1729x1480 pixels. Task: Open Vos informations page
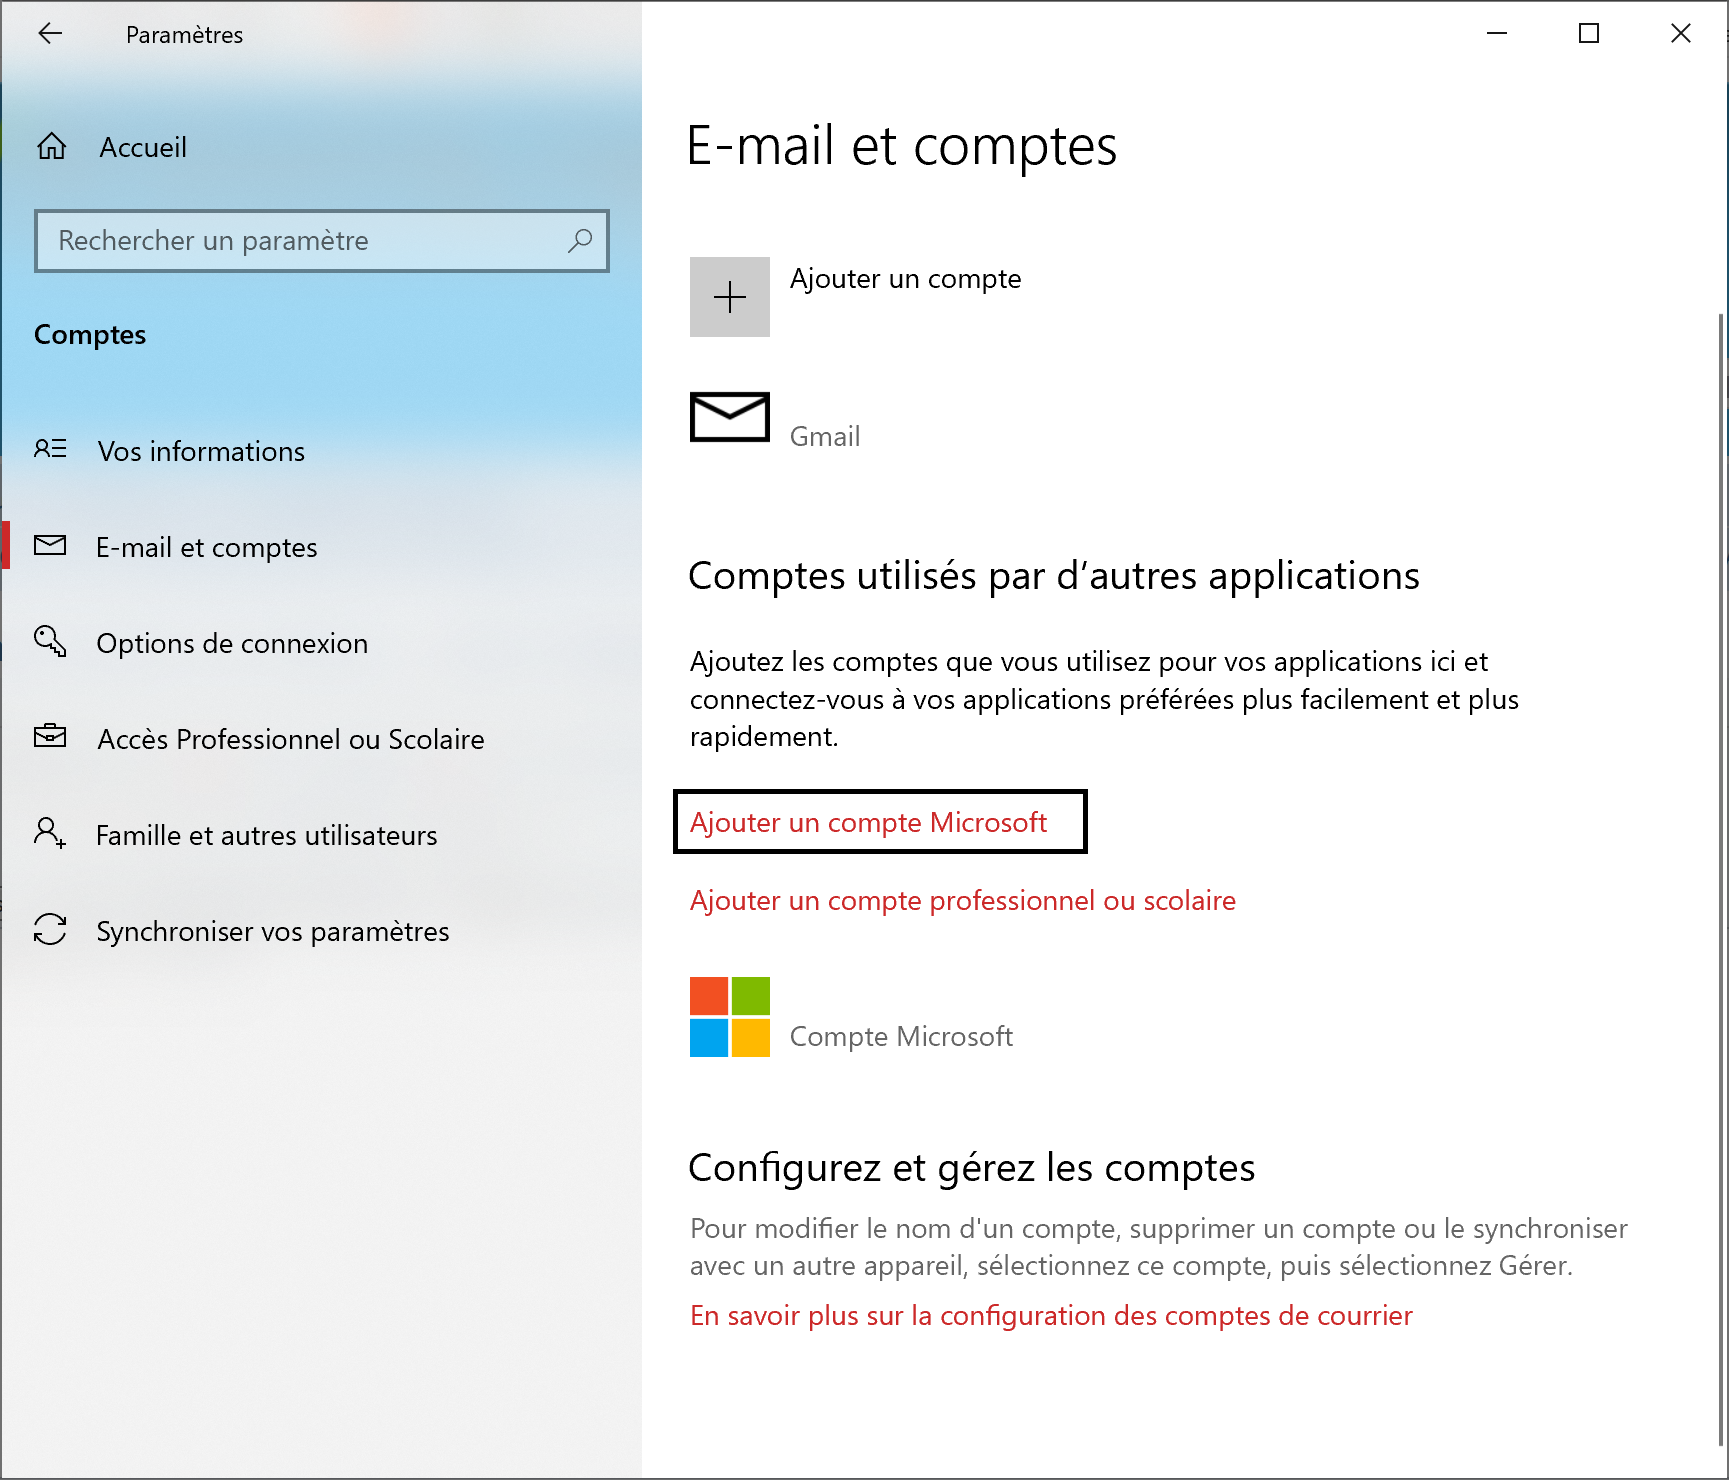coord(201,451)
